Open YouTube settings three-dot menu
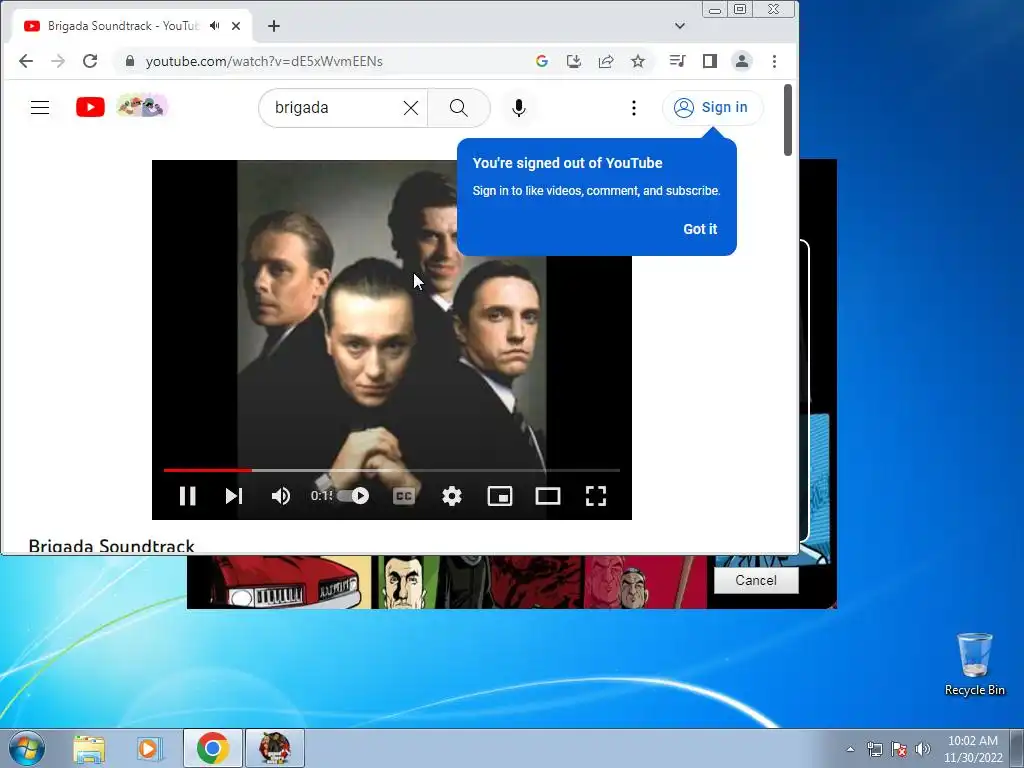The width and height of the screenshot is (1024, 768). point(633,108)
